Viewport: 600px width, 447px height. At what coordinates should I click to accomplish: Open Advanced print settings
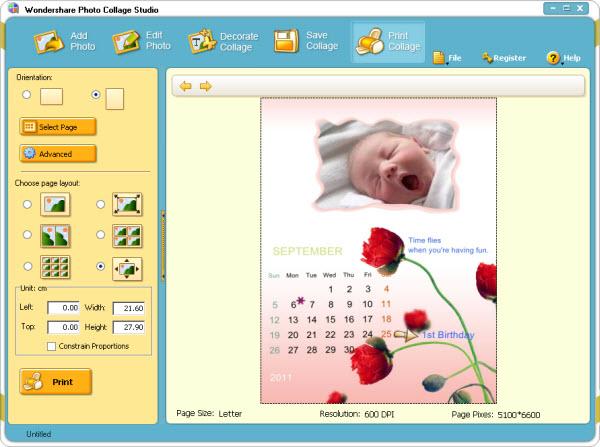click(58, 154)
